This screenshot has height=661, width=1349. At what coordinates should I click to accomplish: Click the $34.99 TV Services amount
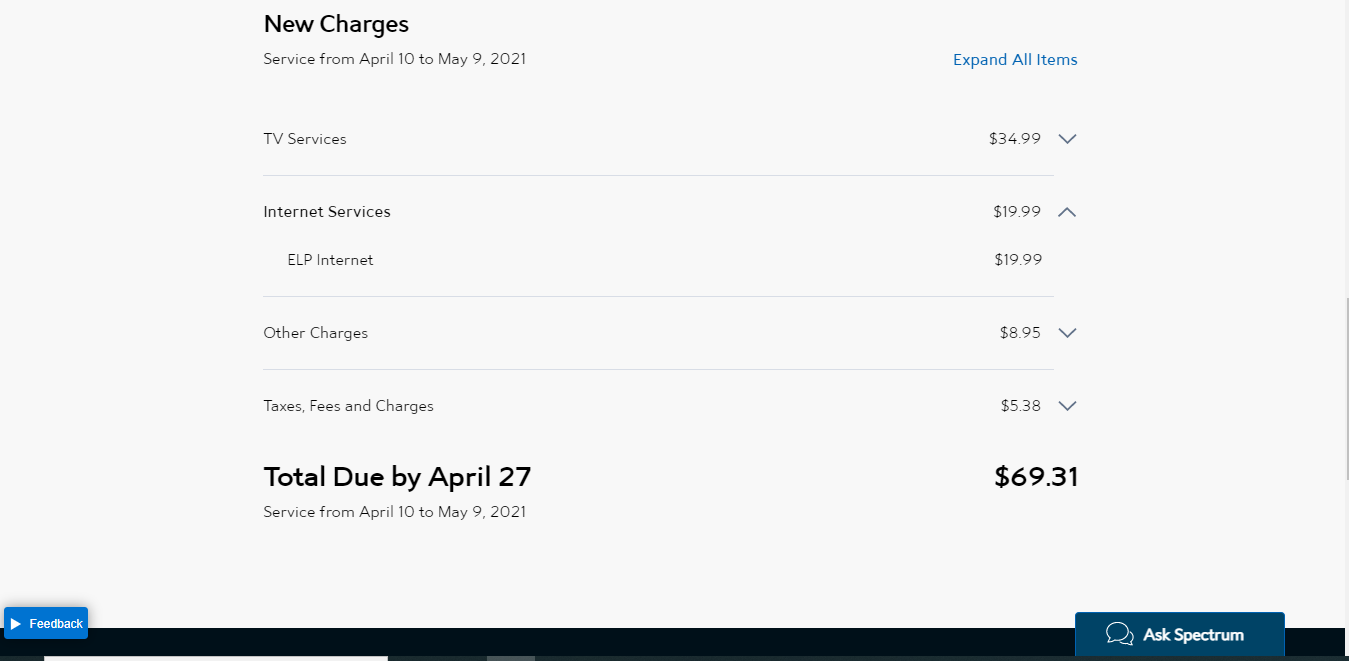(x=1014, y=139)
